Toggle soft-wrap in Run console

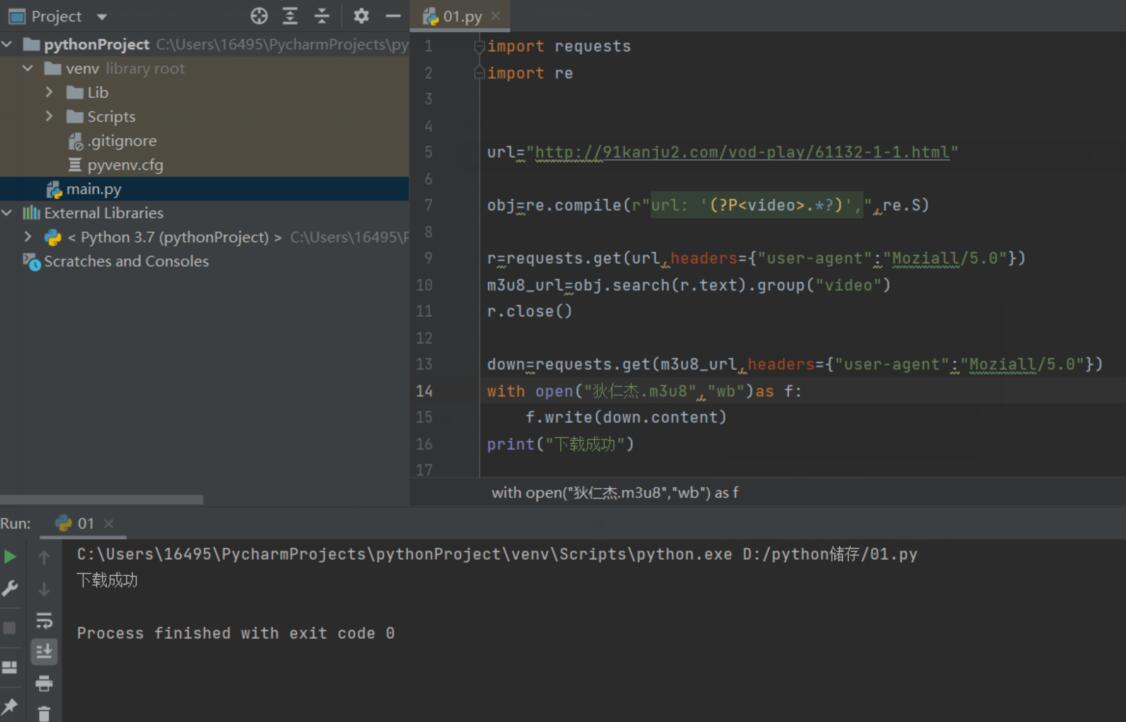point(44,620)
